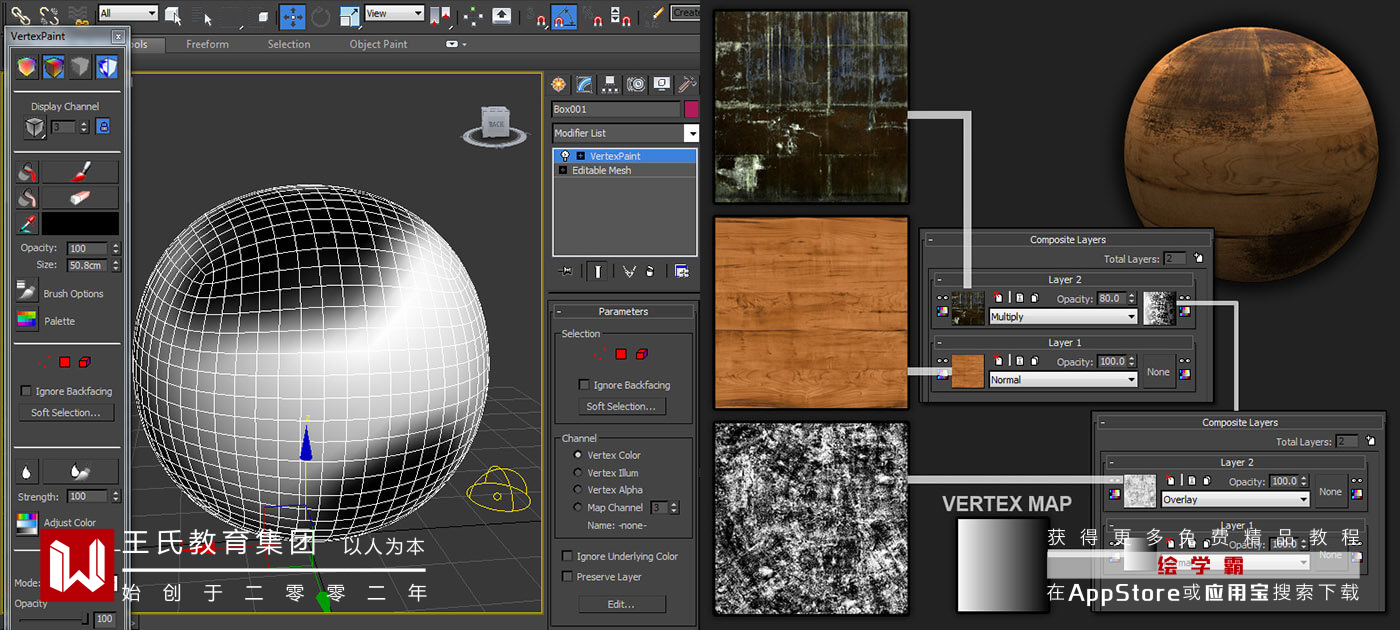Check the Preserve Layer option
The width and height of the screenshot is (1400, 630).
click(568, 577)
